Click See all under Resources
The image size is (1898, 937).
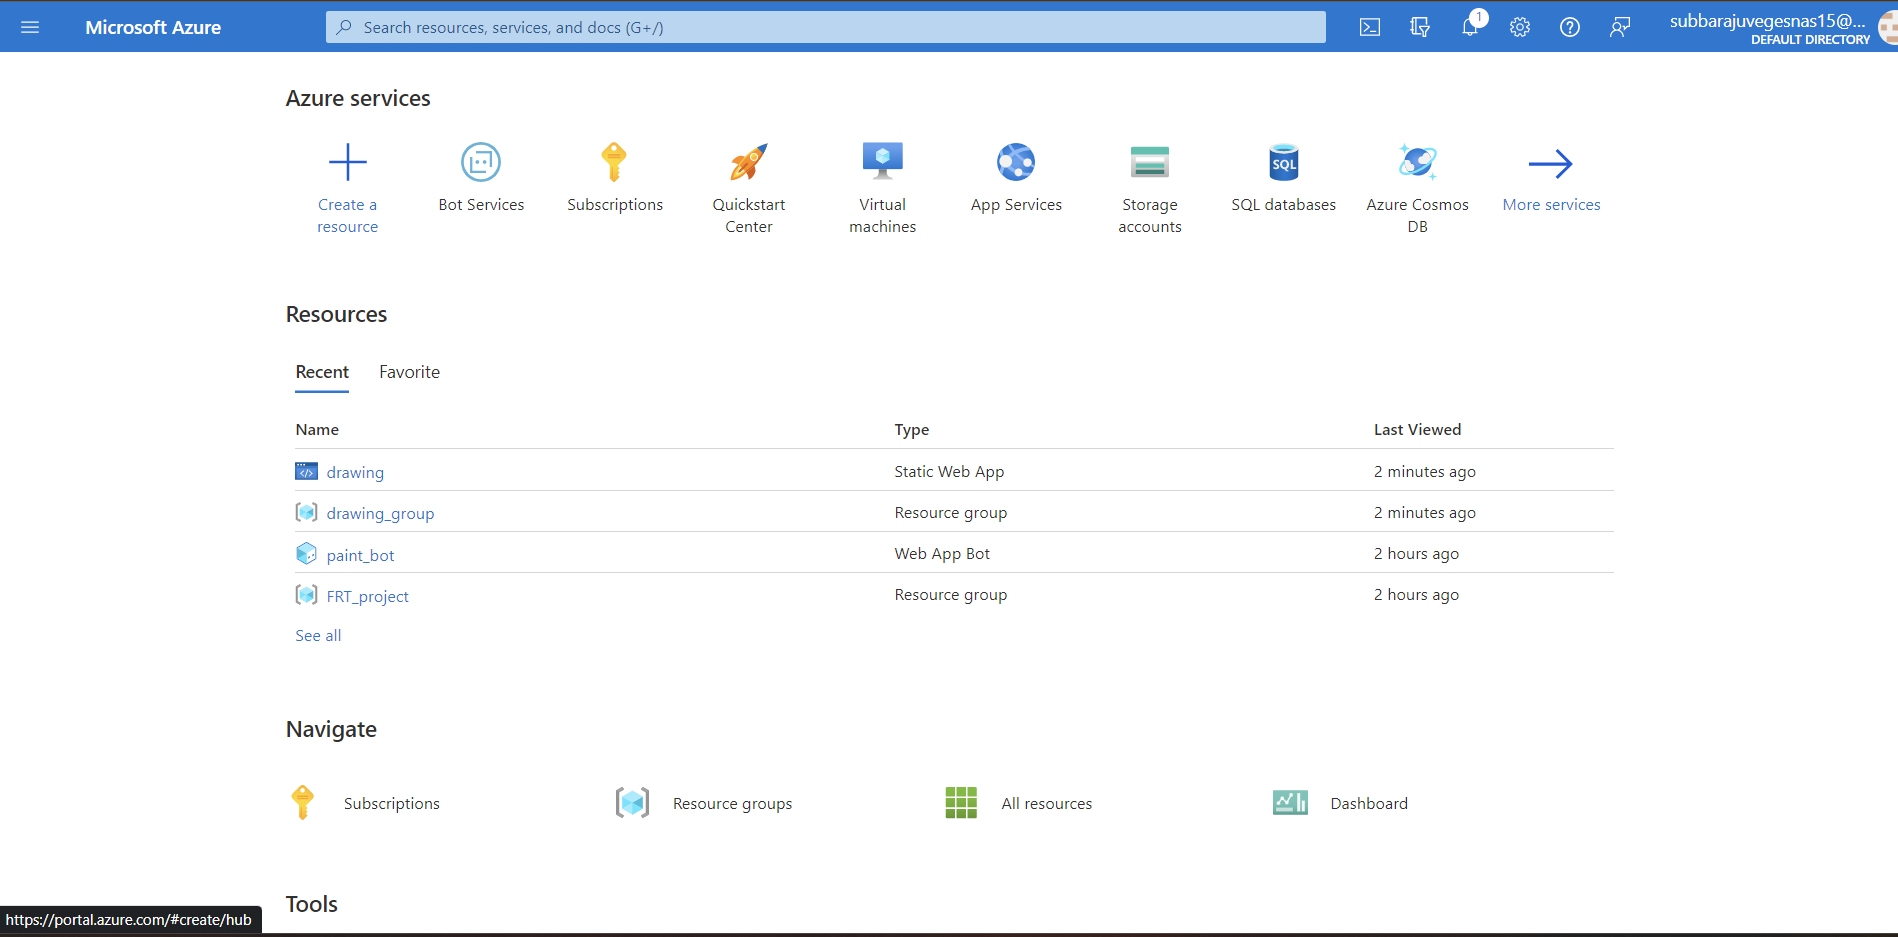pos(317,635)
